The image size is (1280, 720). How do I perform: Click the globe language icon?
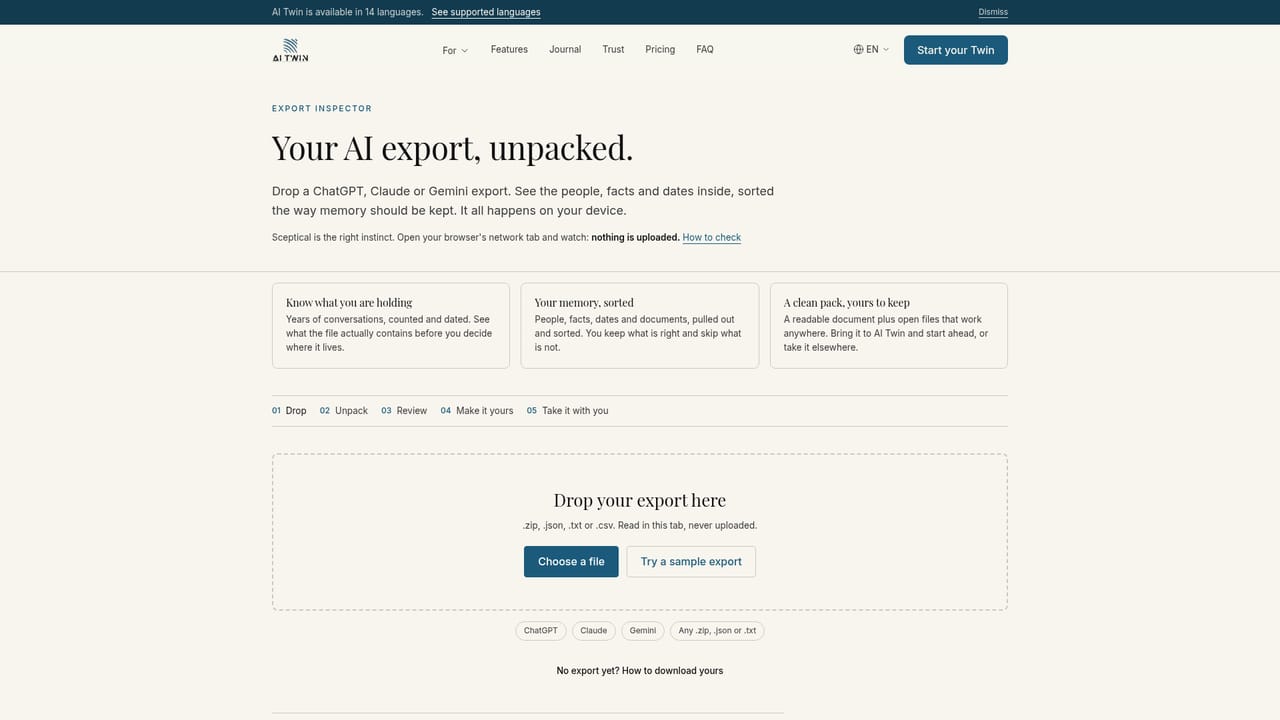click(858, 49)
